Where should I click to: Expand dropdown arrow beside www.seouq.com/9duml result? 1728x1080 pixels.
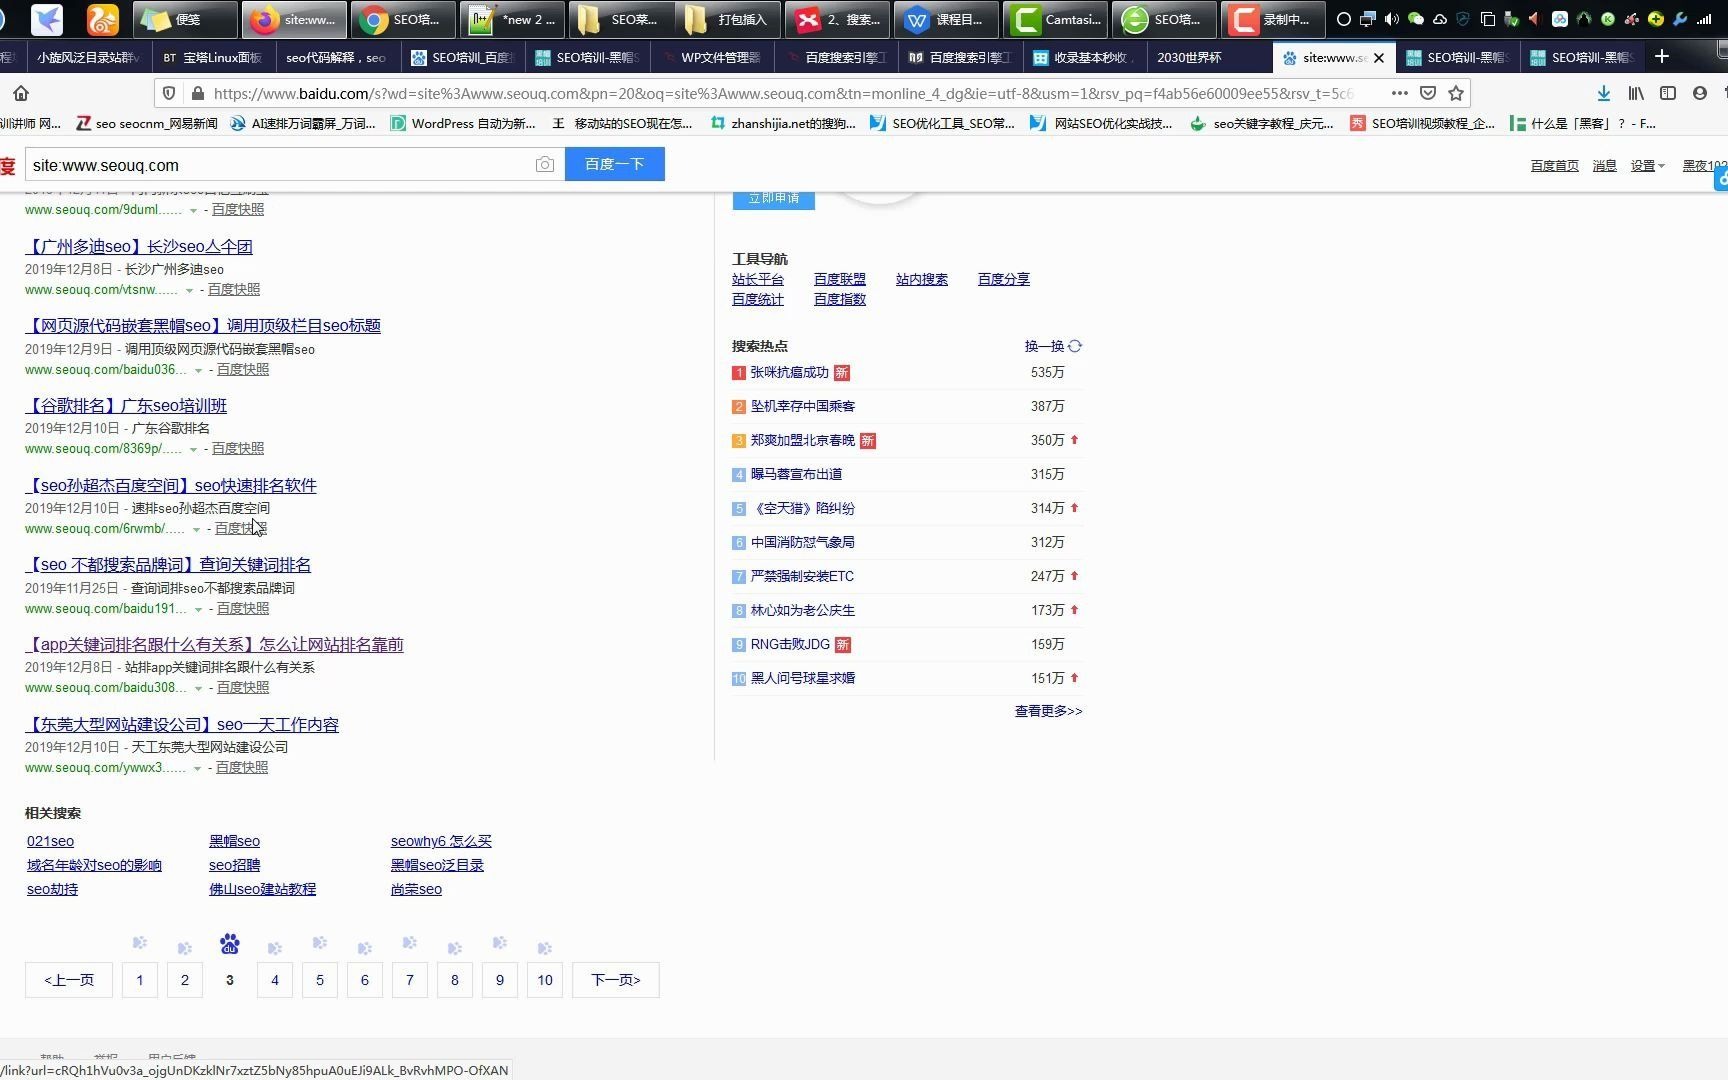point(193,210)
